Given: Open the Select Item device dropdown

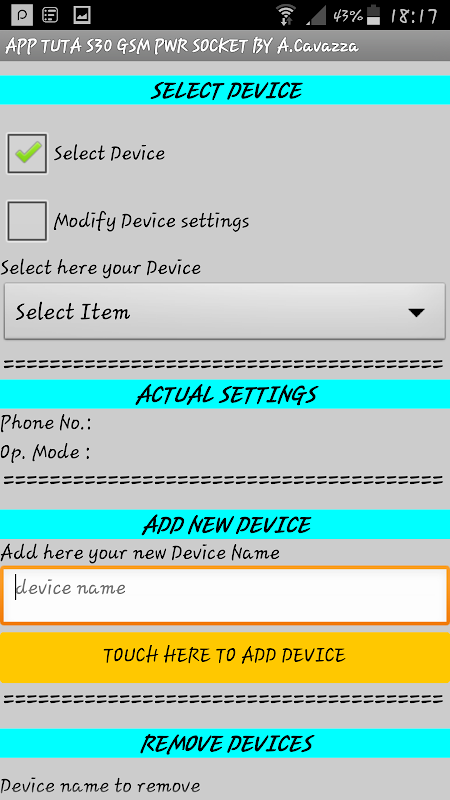Looking at the screenshot, I should (x=224, y=311).
